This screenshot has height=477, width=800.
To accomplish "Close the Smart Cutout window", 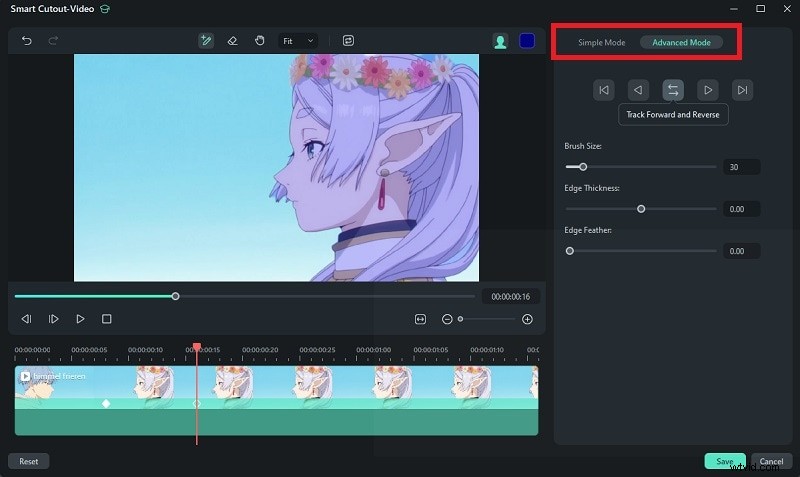I will 787,9.
